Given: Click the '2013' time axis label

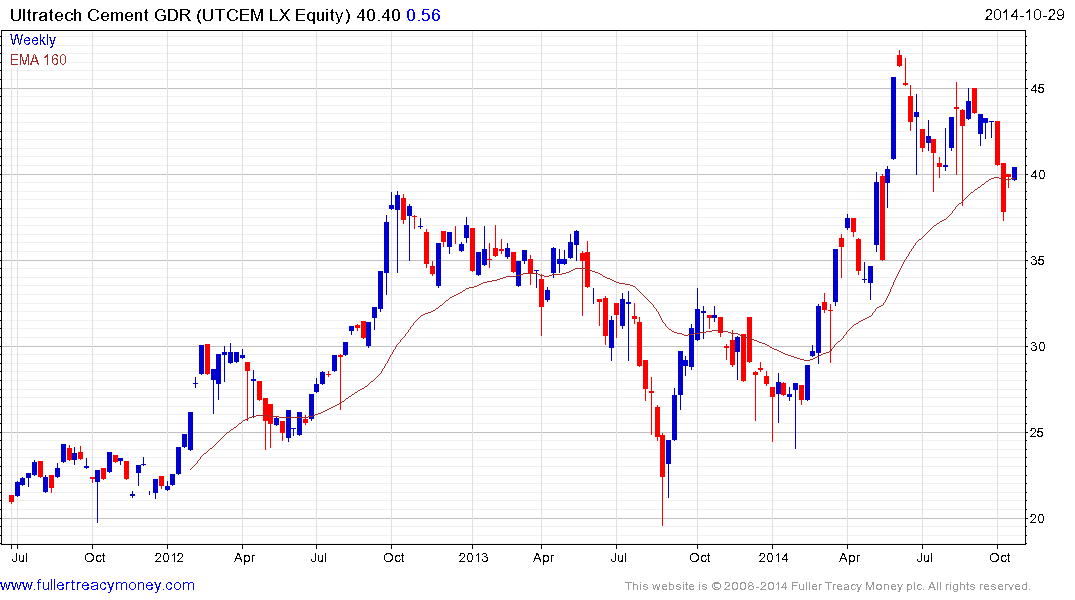Looking at the screenshot, I should coord(473,557).
